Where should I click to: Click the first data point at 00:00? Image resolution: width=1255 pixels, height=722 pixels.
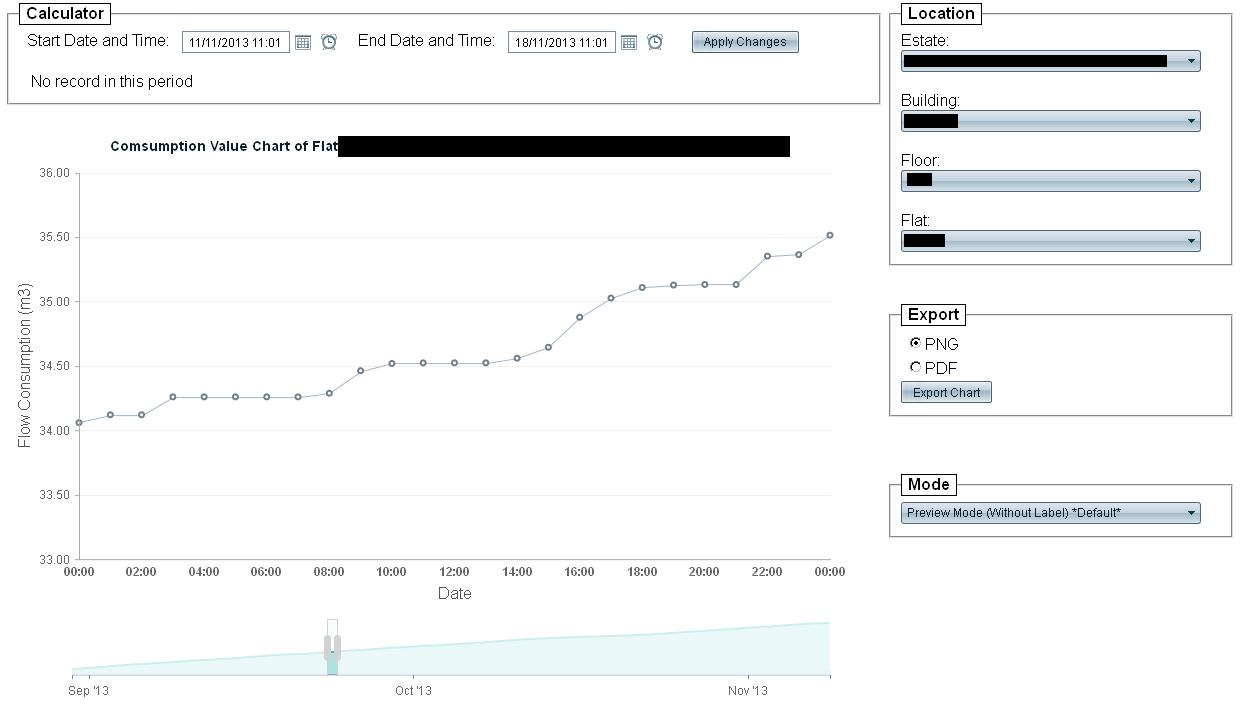pos(79,422)
